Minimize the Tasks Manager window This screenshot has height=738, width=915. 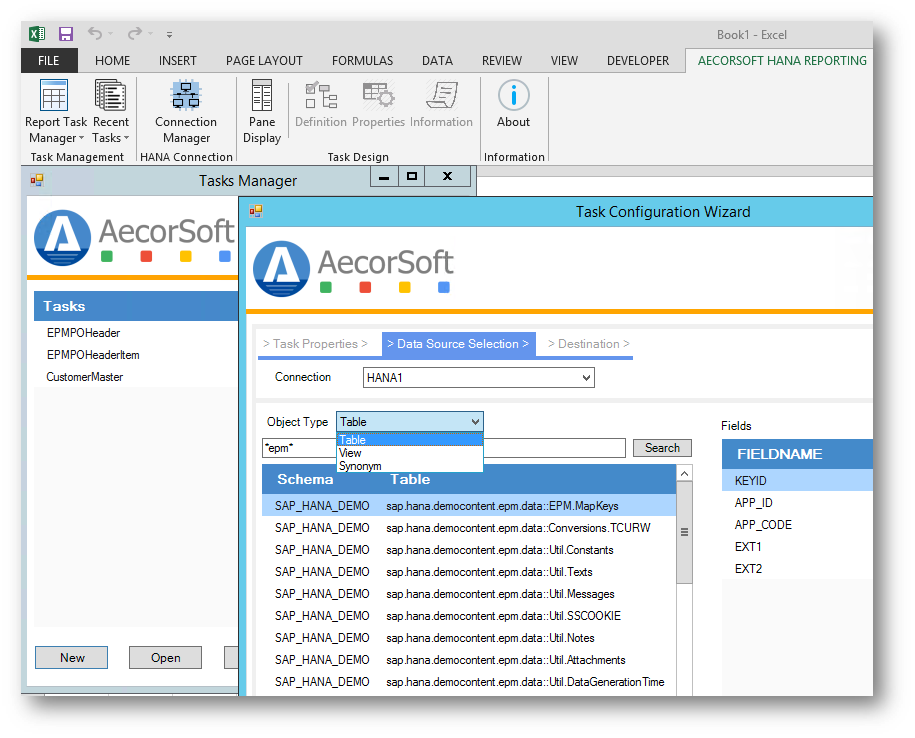point(384,177)
